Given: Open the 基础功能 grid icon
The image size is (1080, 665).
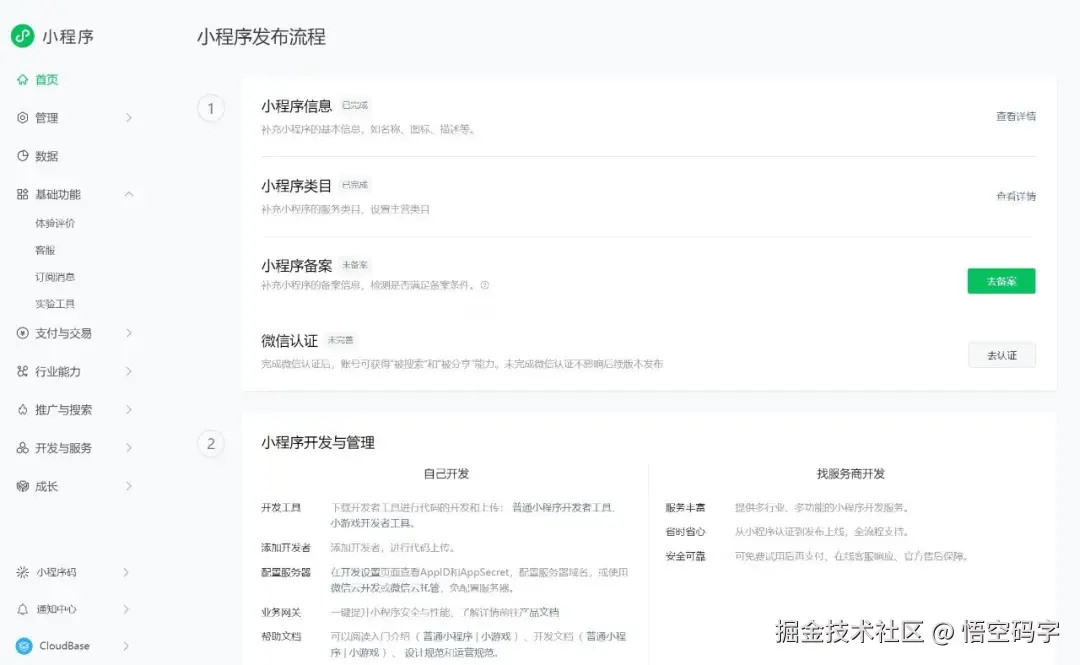Looking at the screenshot, I should (x=22, y=194).
